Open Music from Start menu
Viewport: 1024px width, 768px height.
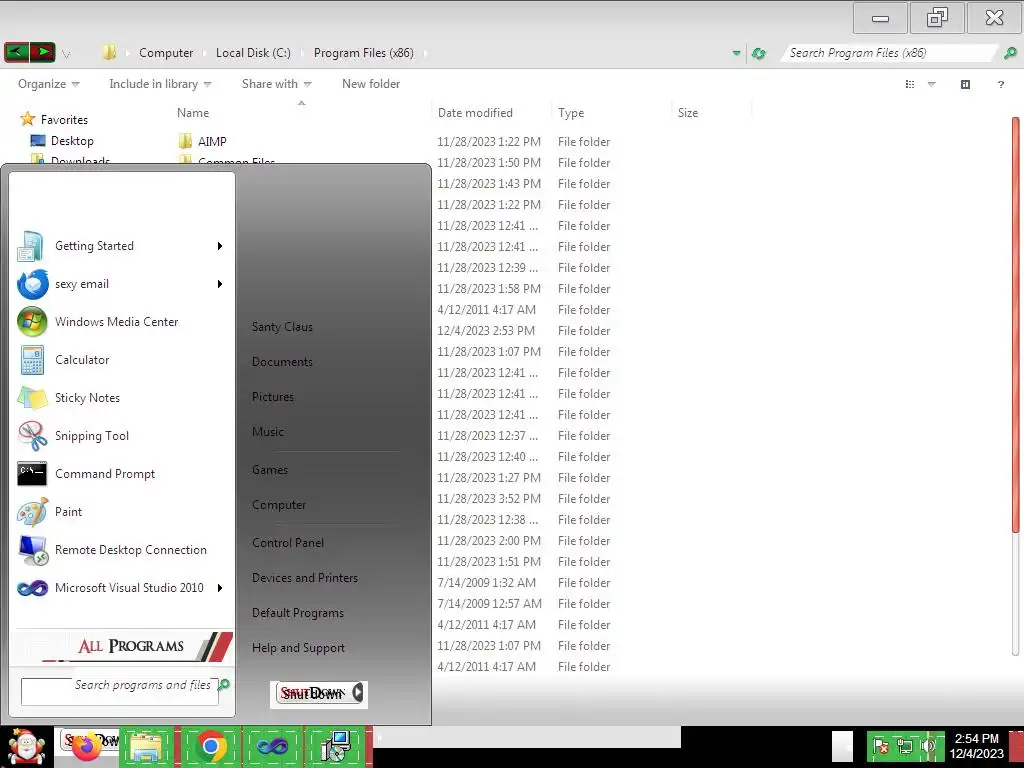[x=268, y=432]
